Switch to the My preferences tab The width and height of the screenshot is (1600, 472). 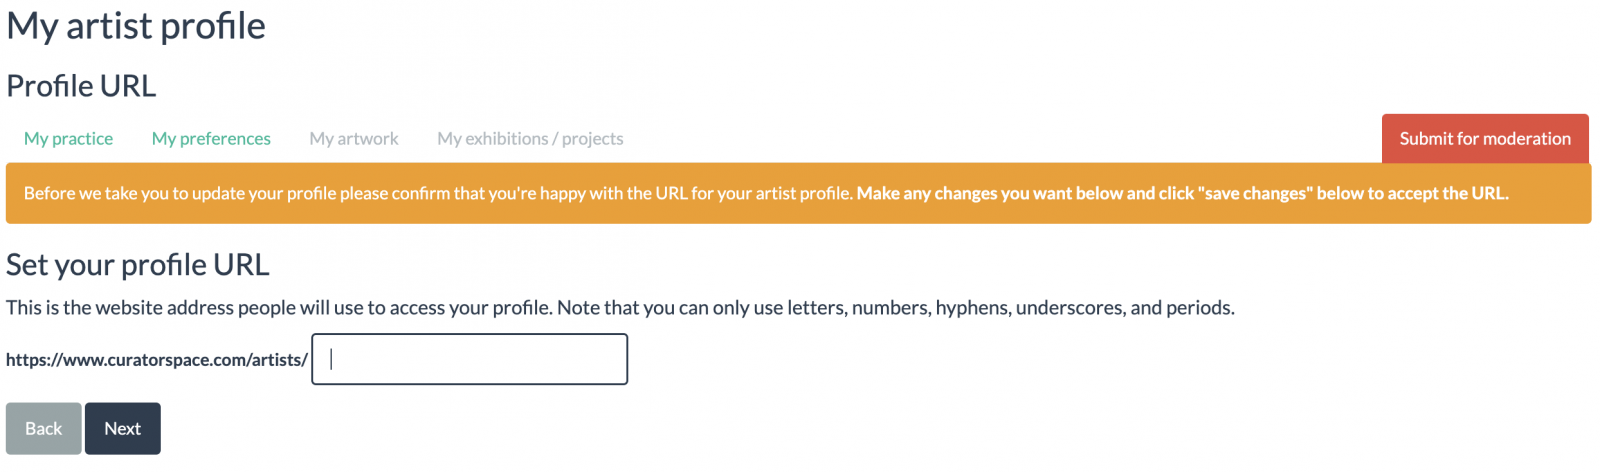[211, 139]
